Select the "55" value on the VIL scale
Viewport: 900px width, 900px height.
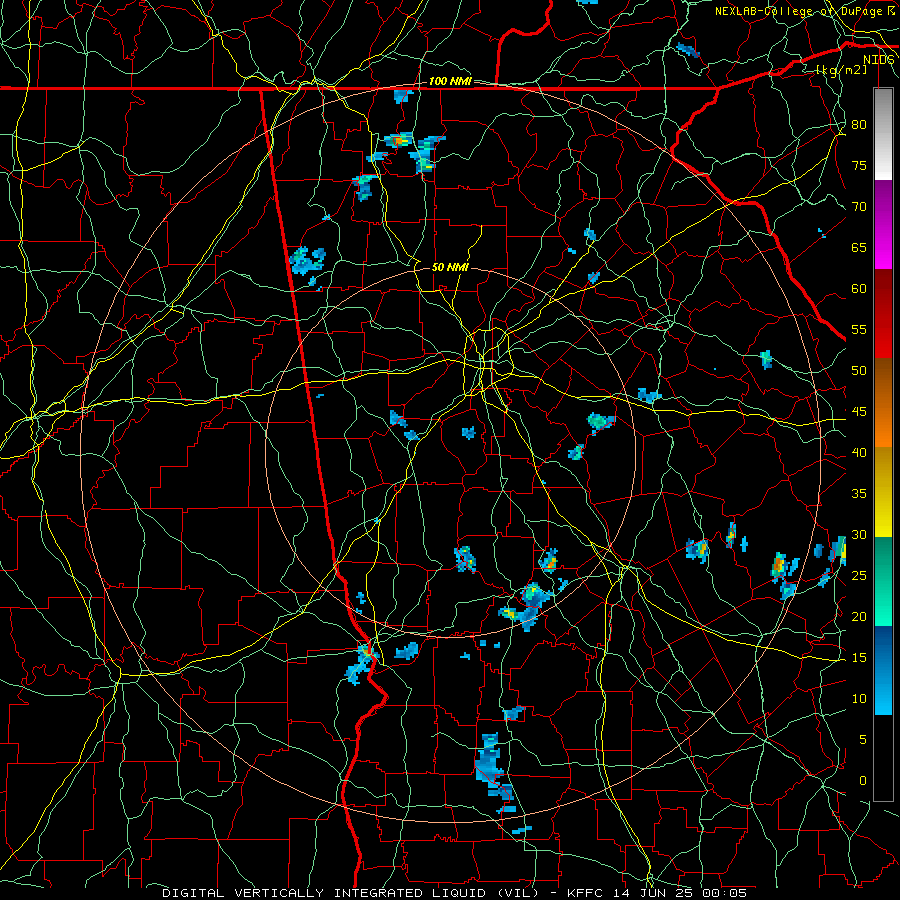coord(859,330)
